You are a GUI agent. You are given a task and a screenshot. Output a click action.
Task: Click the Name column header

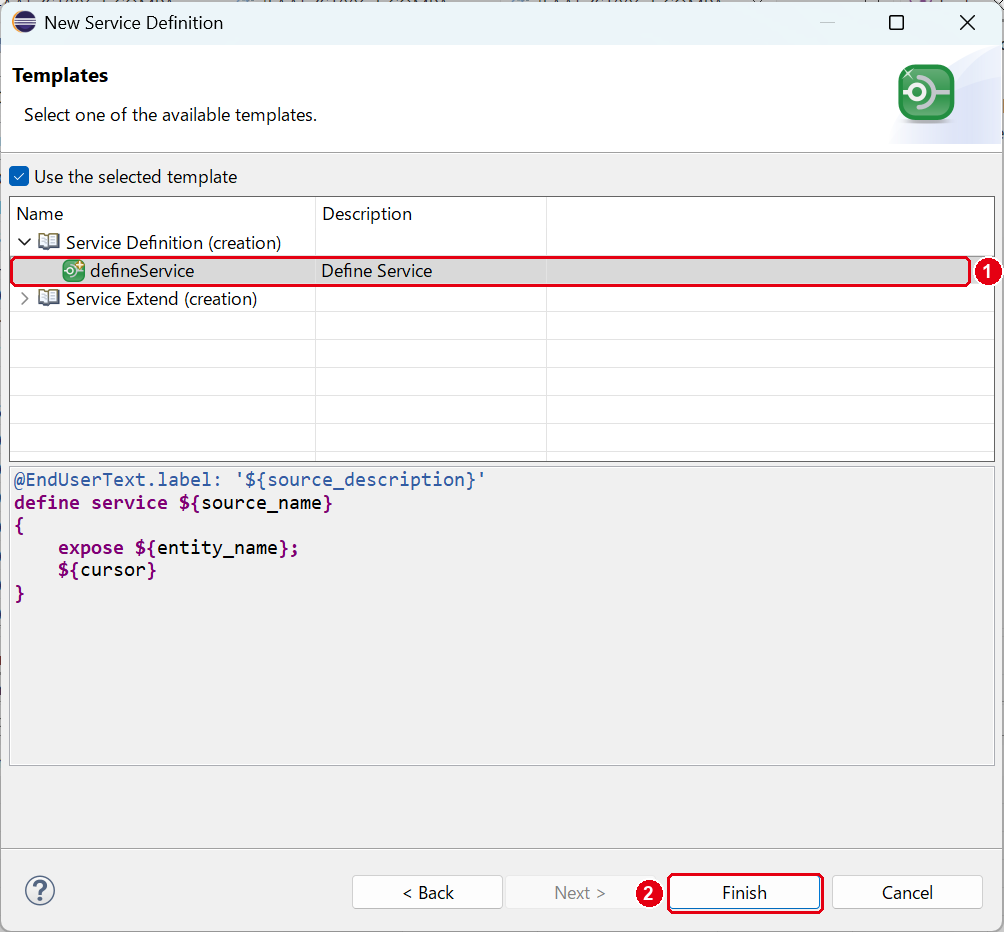[40, 214]
